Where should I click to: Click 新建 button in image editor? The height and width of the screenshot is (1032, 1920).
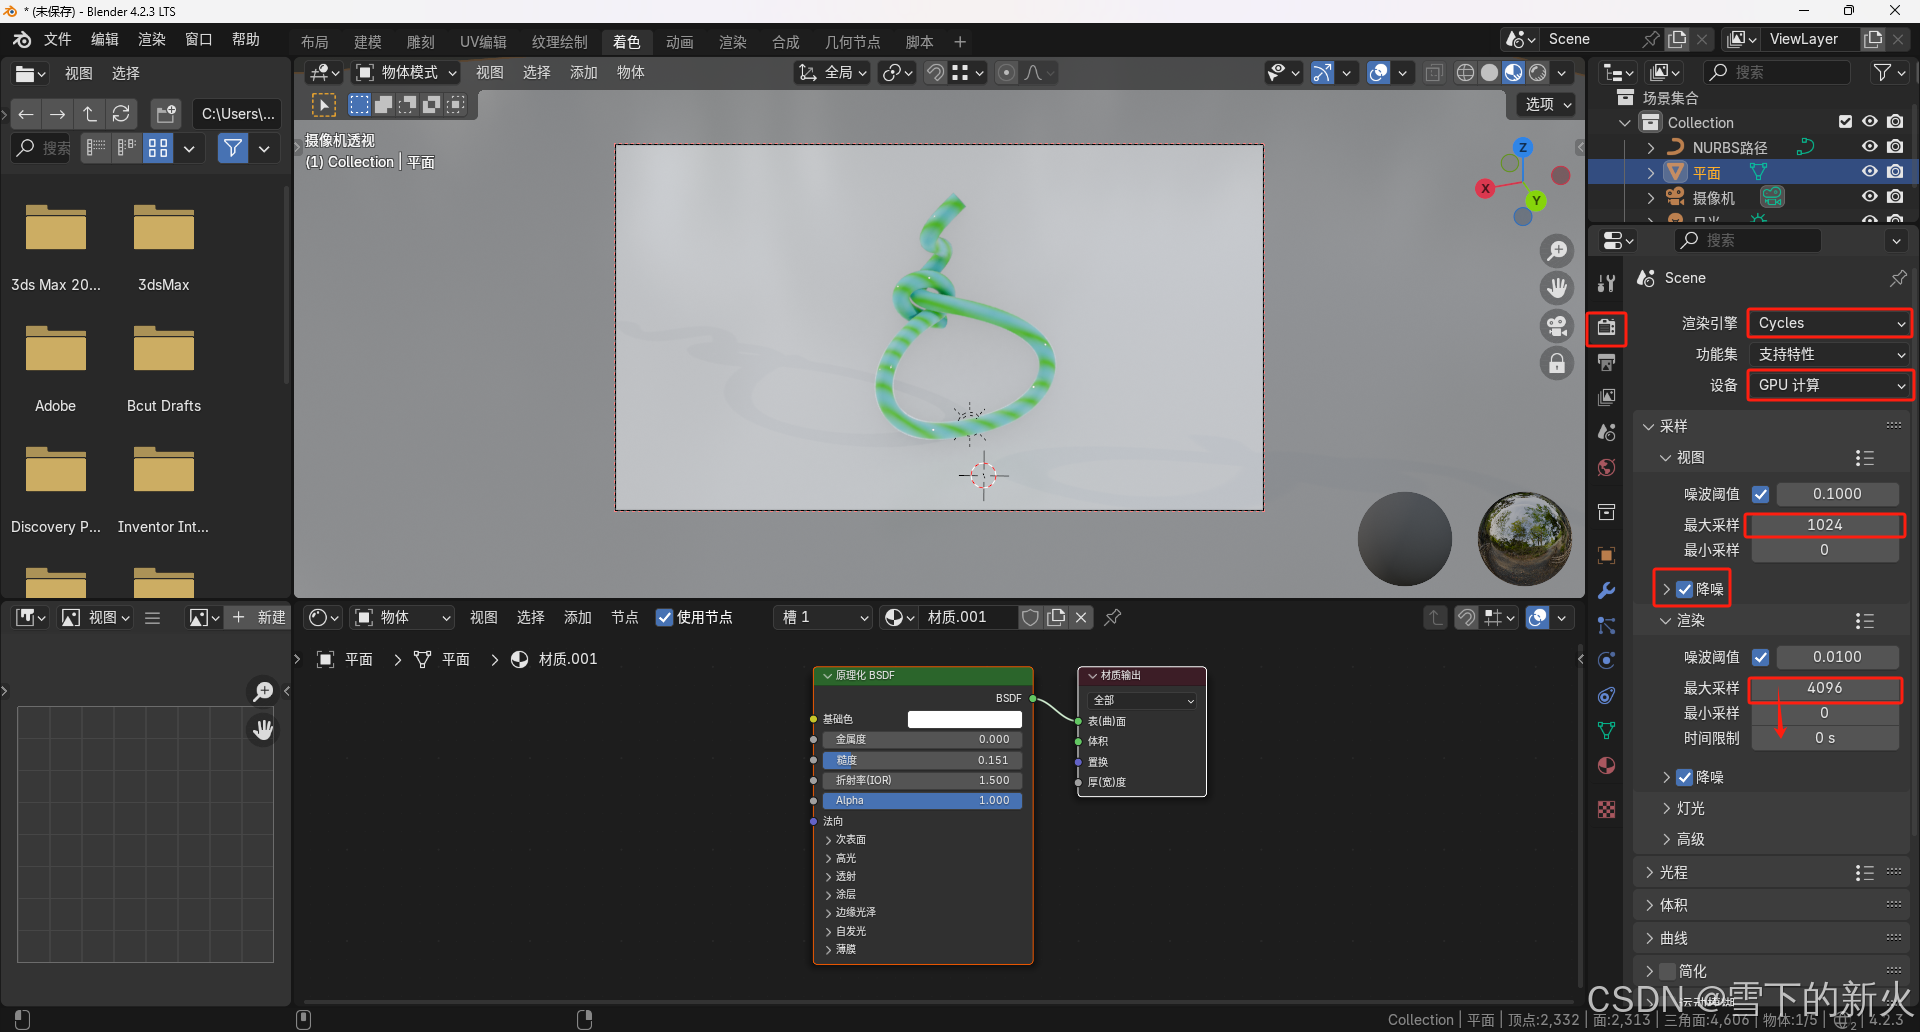click(x=259, y=617)
